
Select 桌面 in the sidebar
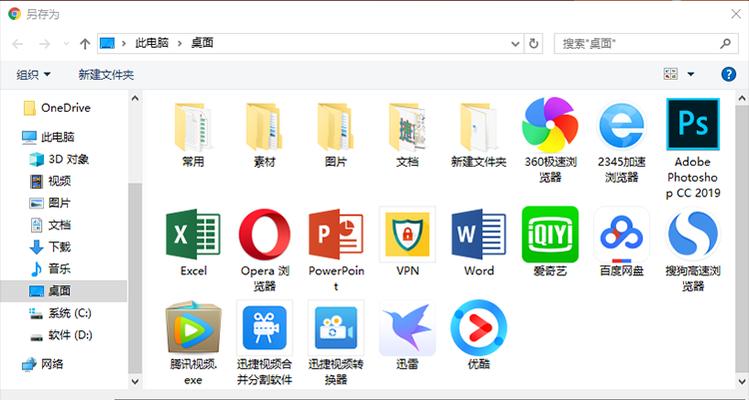tap(64, 291)
